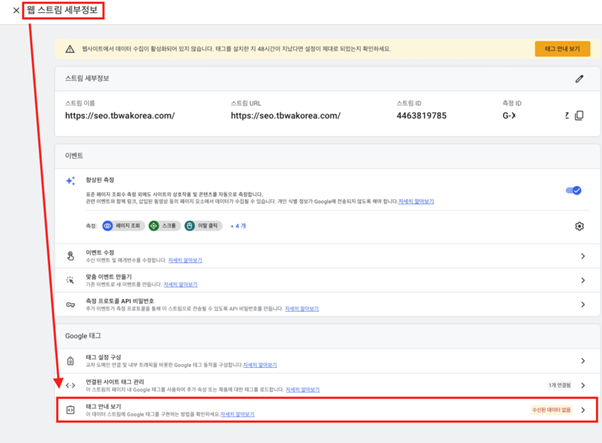Image resolution: width=602 pixels, height=443 pixels.
Task: Click the 태그 안내 보기 row icon
Action: pyautogui.click(x=70, y=410)
